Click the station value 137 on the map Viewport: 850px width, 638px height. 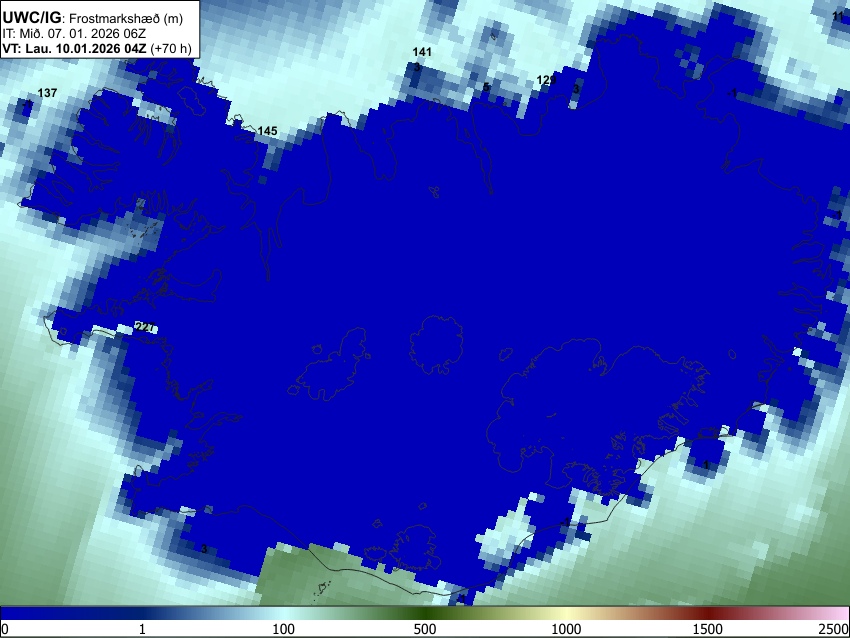tap(47, 93)
